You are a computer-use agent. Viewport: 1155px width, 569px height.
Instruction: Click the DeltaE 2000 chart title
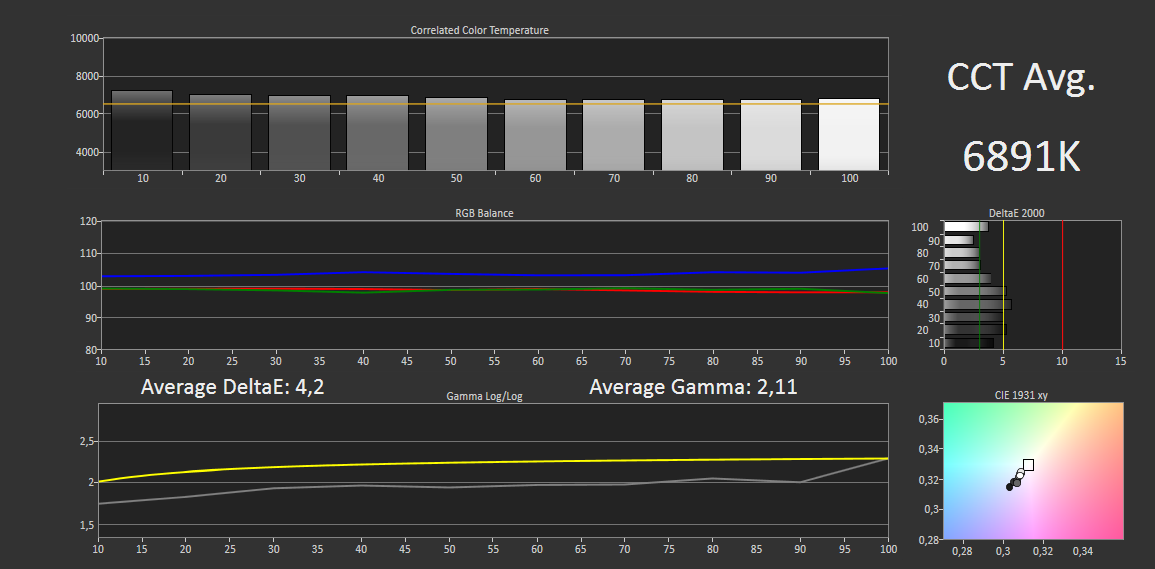[1016, 213]
